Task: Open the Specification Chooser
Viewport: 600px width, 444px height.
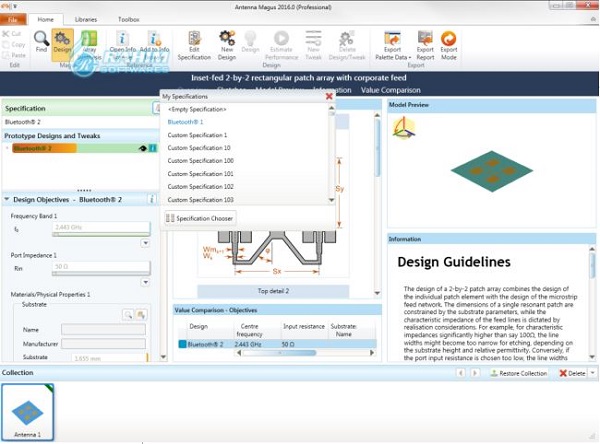Action: 199,218
